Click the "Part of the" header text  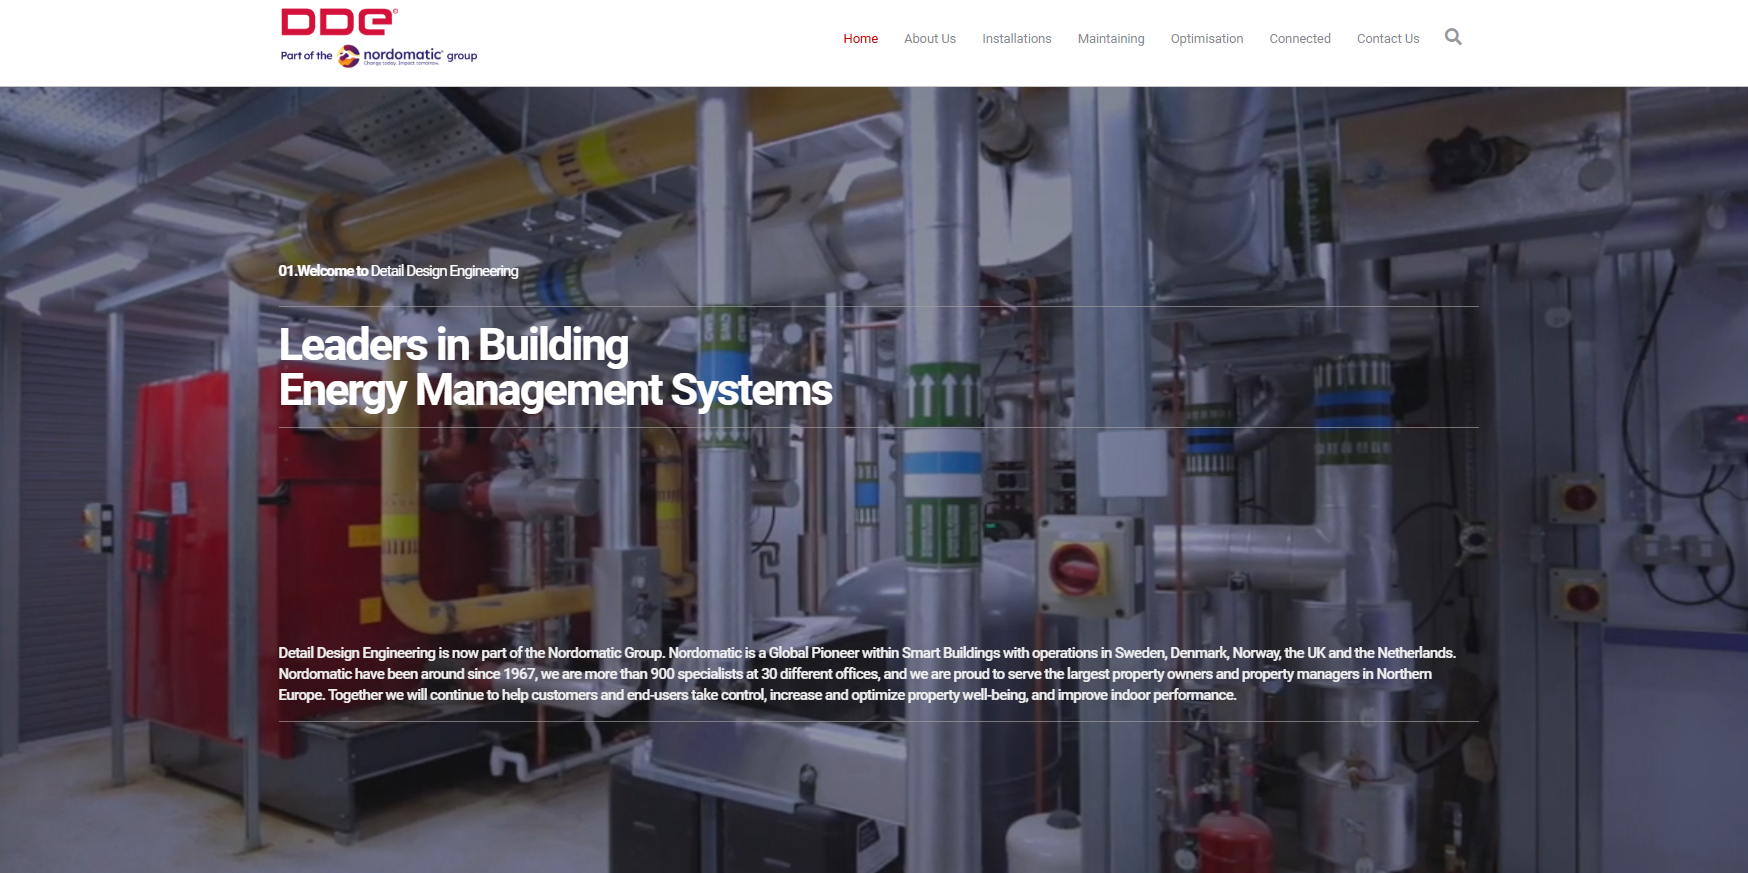pos(306,56)
